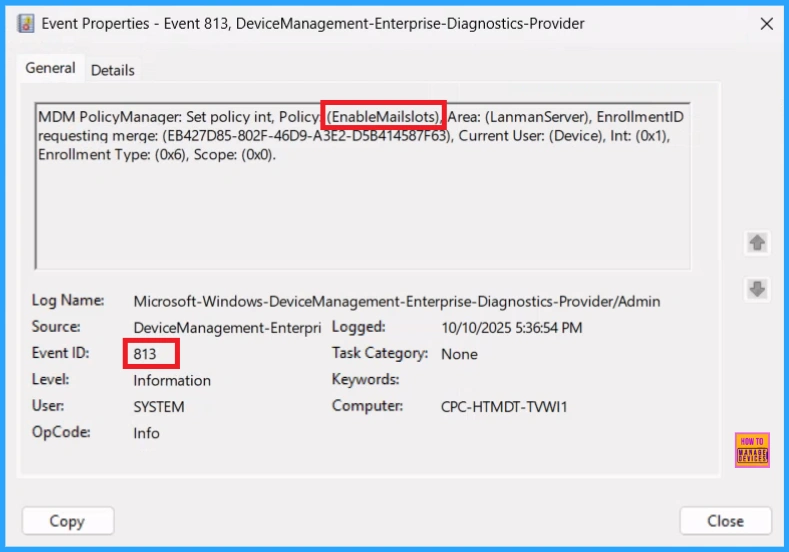Show previous event with up arrow
Screen dimensions: 789x552
point(757,243)
